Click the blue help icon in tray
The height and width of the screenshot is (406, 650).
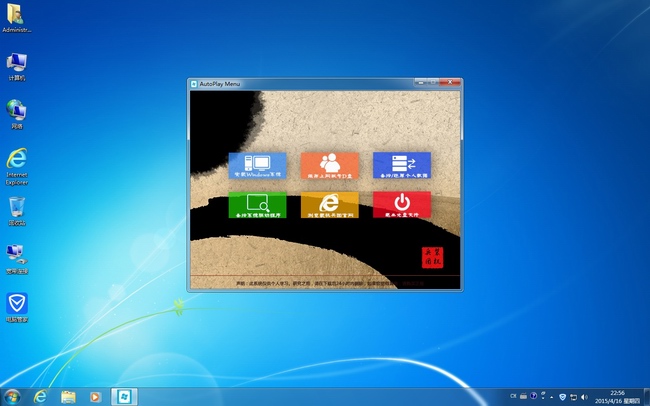pyautogui.click(x=534, y=396)
